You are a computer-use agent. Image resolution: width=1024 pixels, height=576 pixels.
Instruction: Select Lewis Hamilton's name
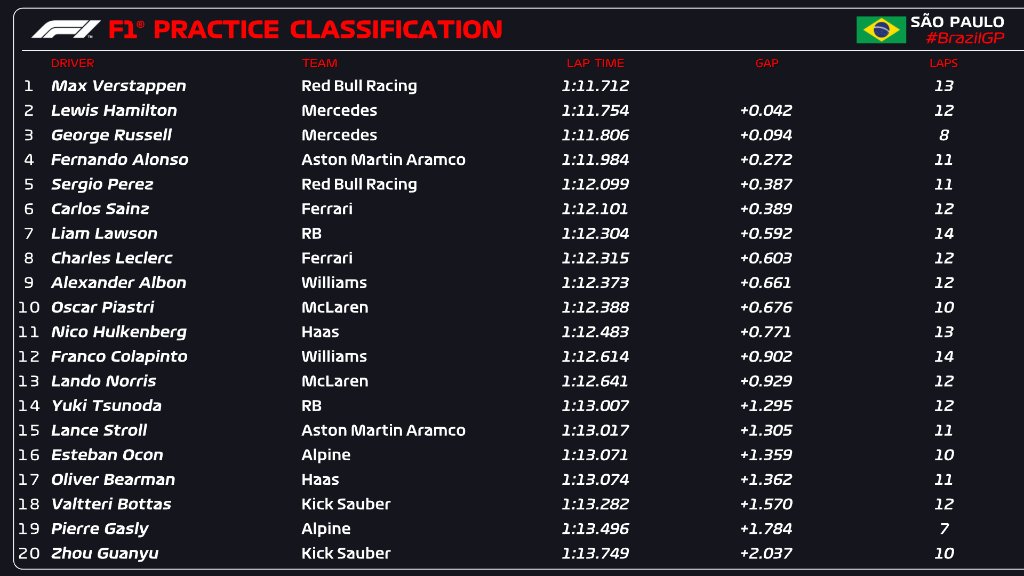coord(114,111)
